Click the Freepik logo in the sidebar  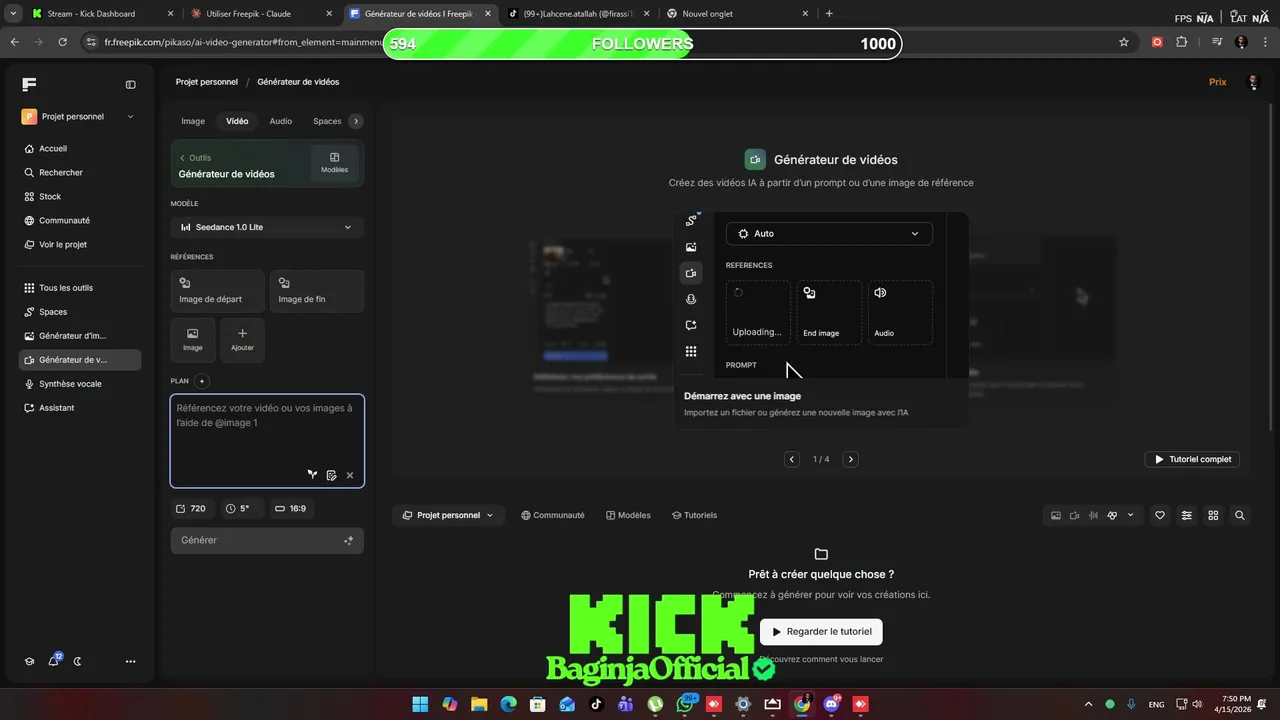tap(29, 84)
